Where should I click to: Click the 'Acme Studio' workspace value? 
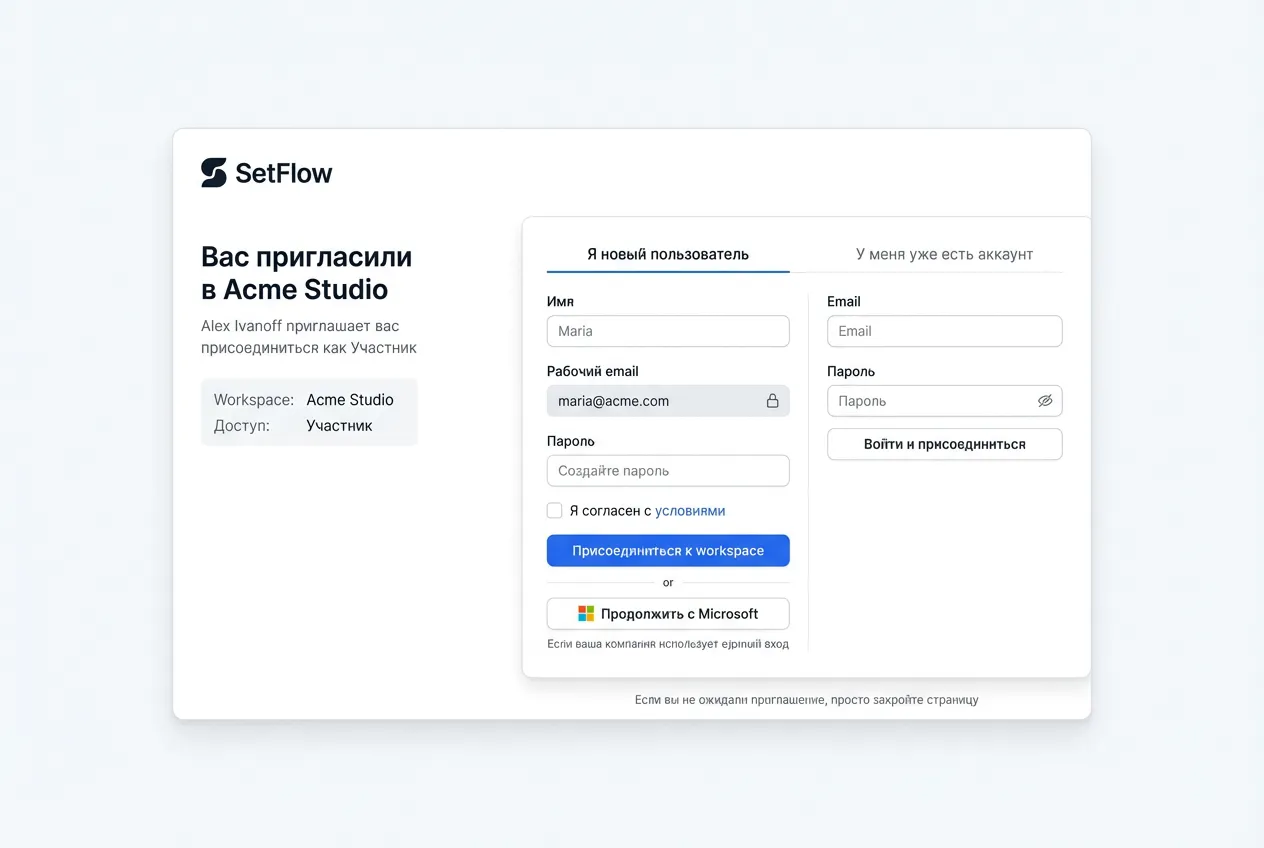350,400
